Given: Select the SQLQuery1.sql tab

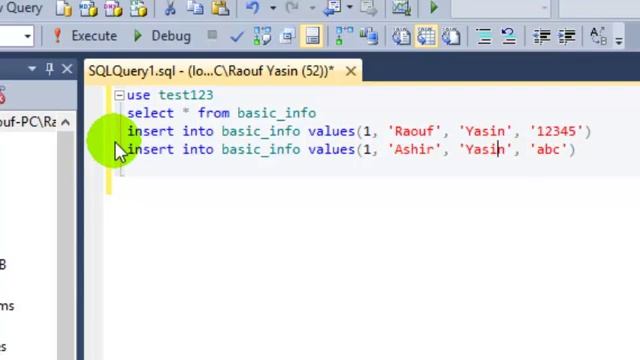Looking at the screenshot, I should (x=211, y=71).
